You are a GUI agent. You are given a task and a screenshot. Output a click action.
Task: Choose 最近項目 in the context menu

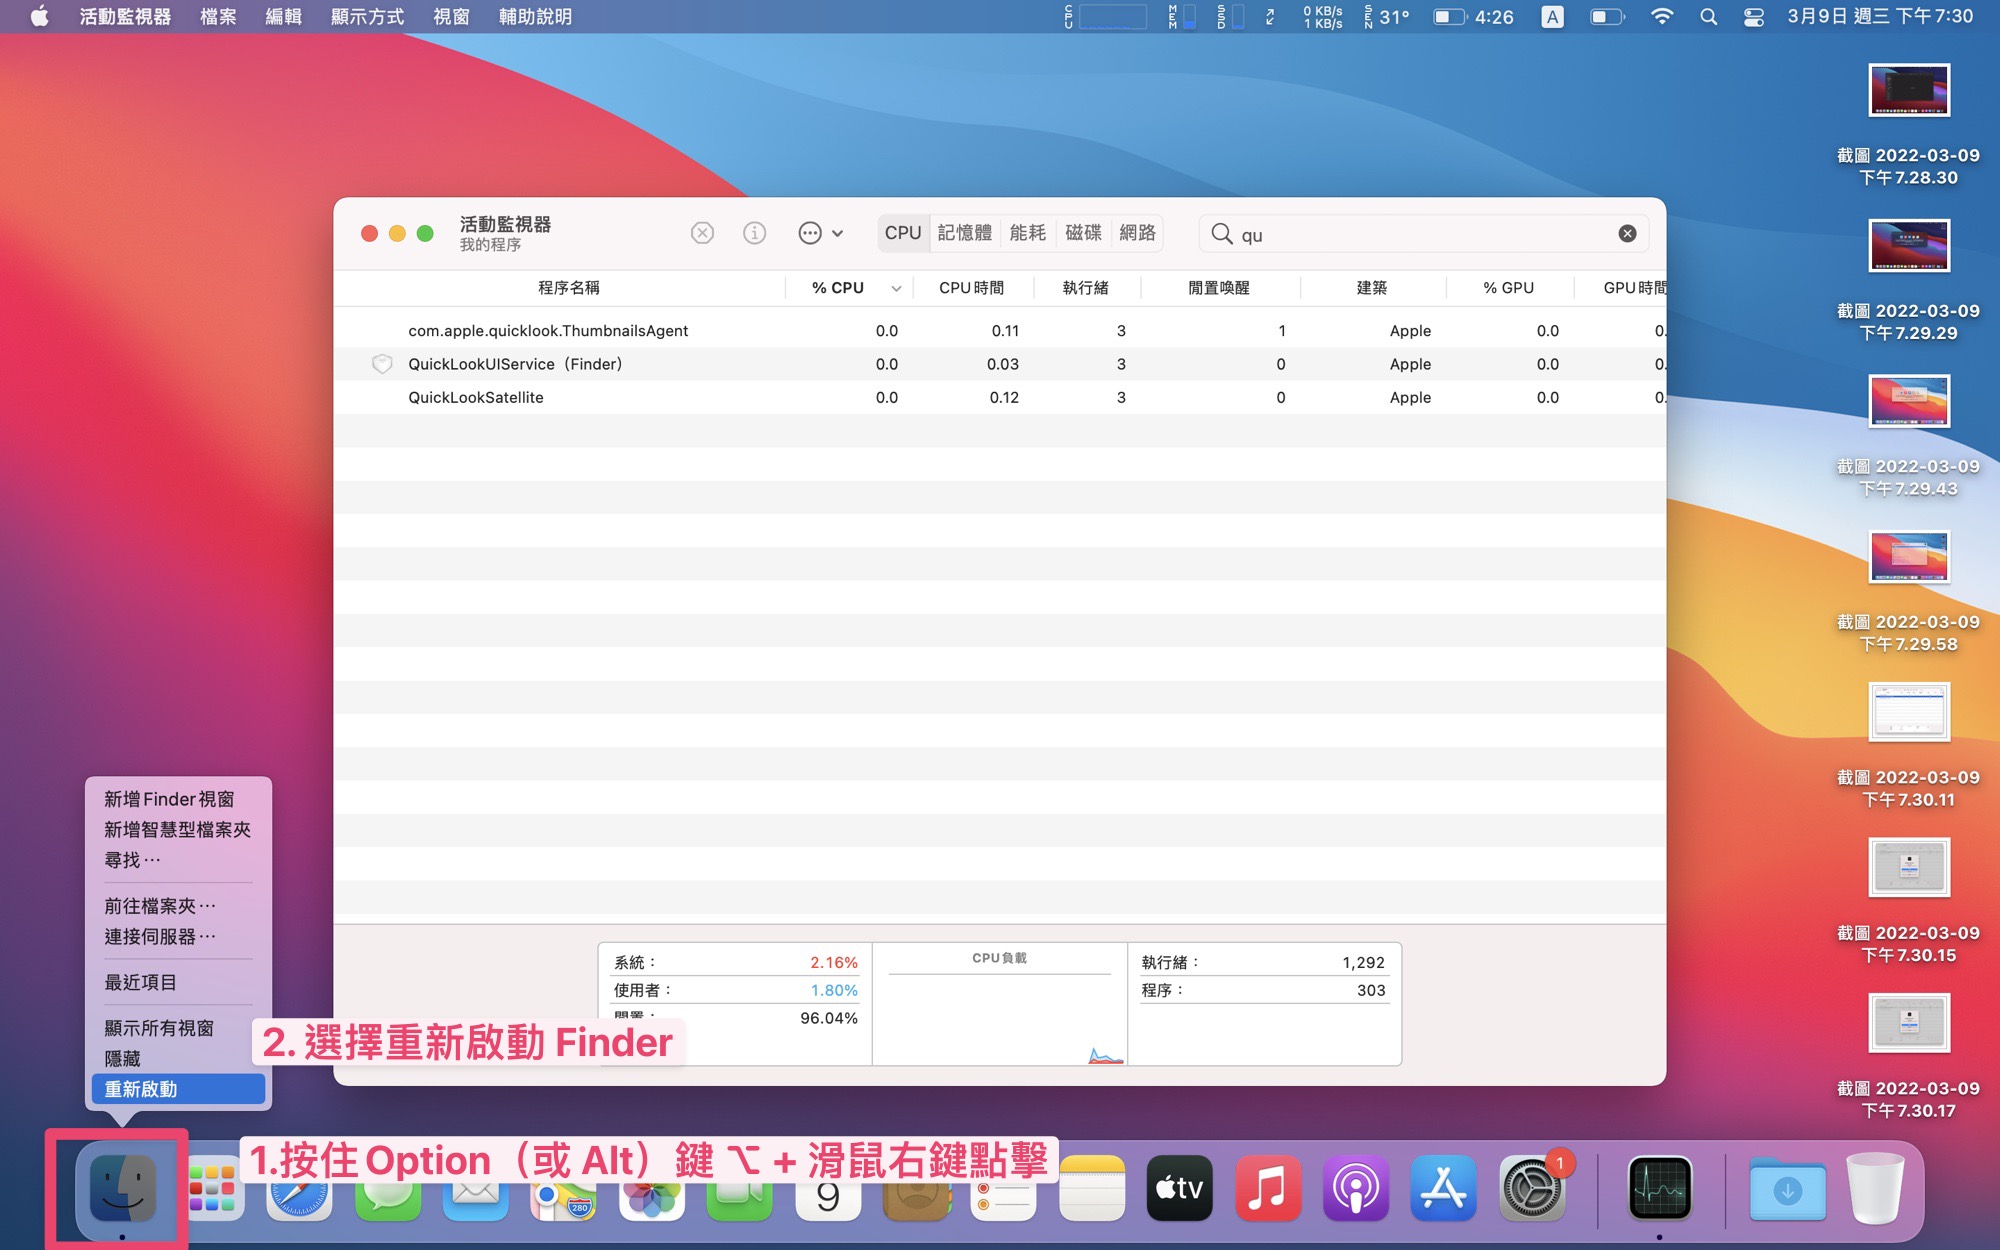pos(178,983)
